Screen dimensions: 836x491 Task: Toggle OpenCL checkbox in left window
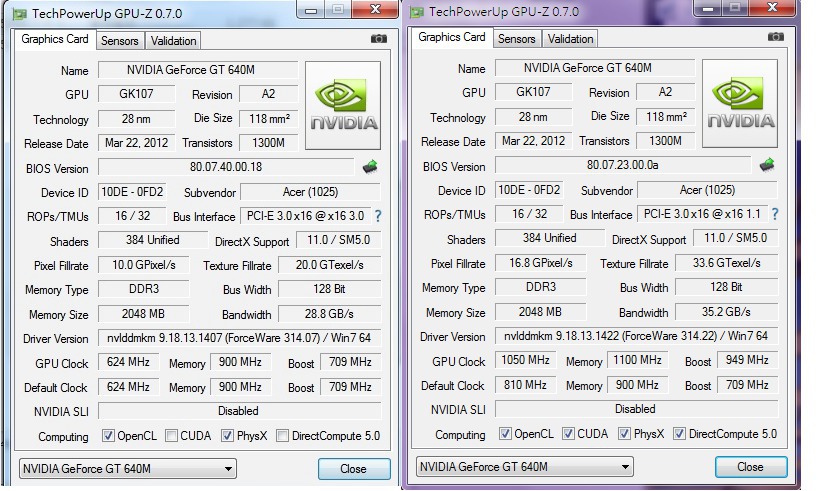(108, 436)
